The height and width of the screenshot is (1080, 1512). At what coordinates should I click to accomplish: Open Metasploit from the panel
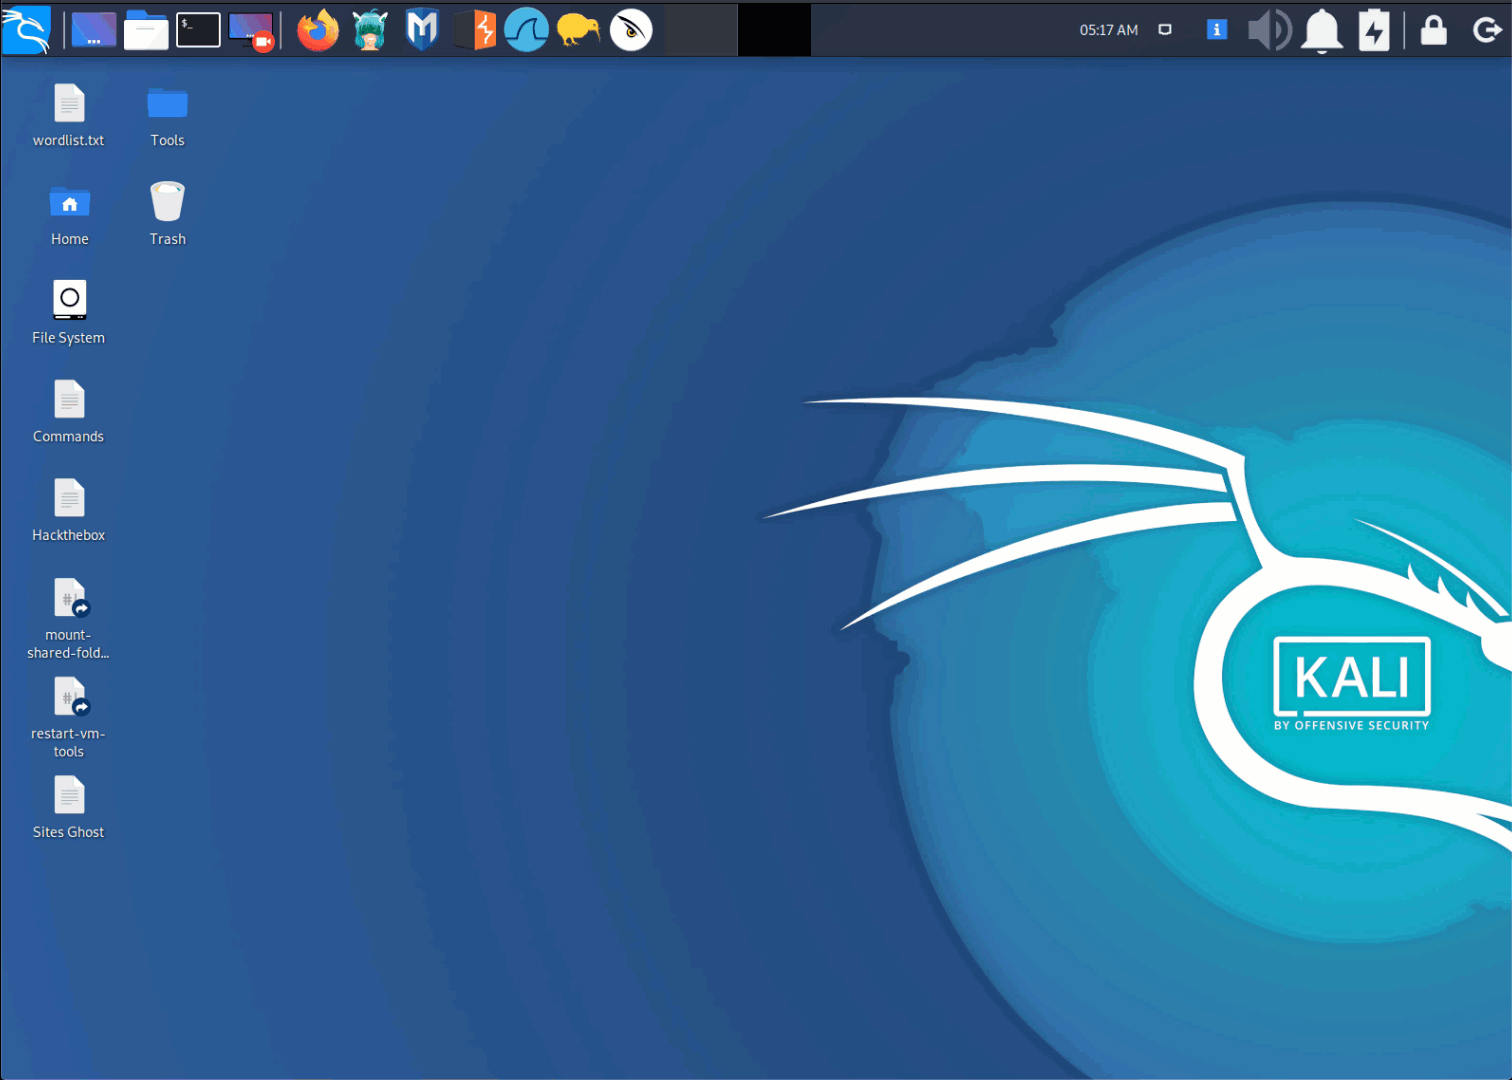tap(422, 30)
